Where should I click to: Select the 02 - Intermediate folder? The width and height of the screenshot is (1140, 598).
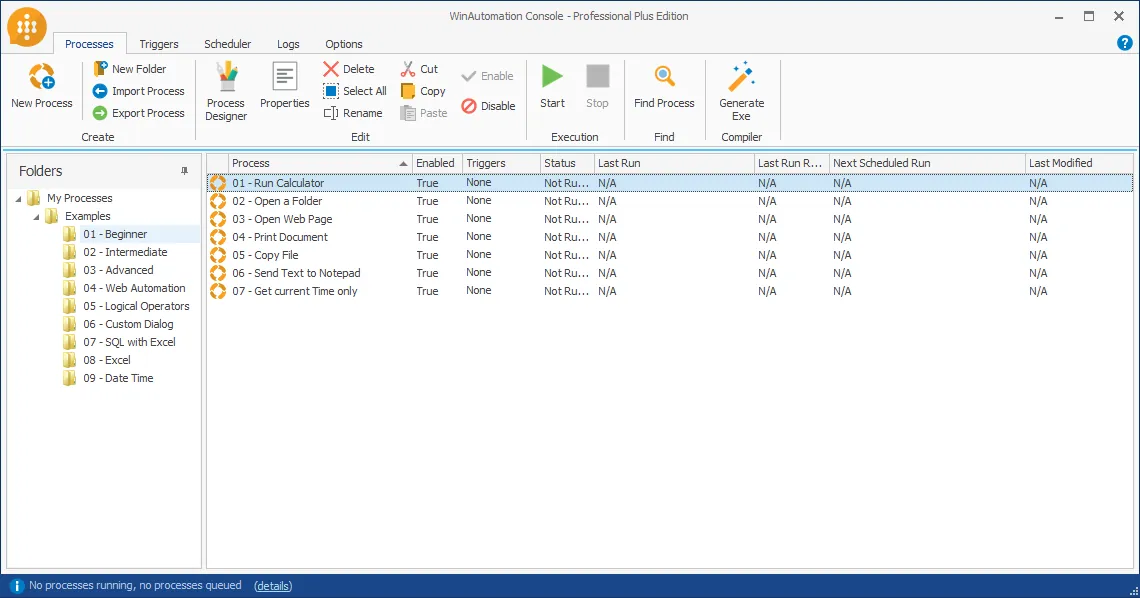click(x=125, y=252)
